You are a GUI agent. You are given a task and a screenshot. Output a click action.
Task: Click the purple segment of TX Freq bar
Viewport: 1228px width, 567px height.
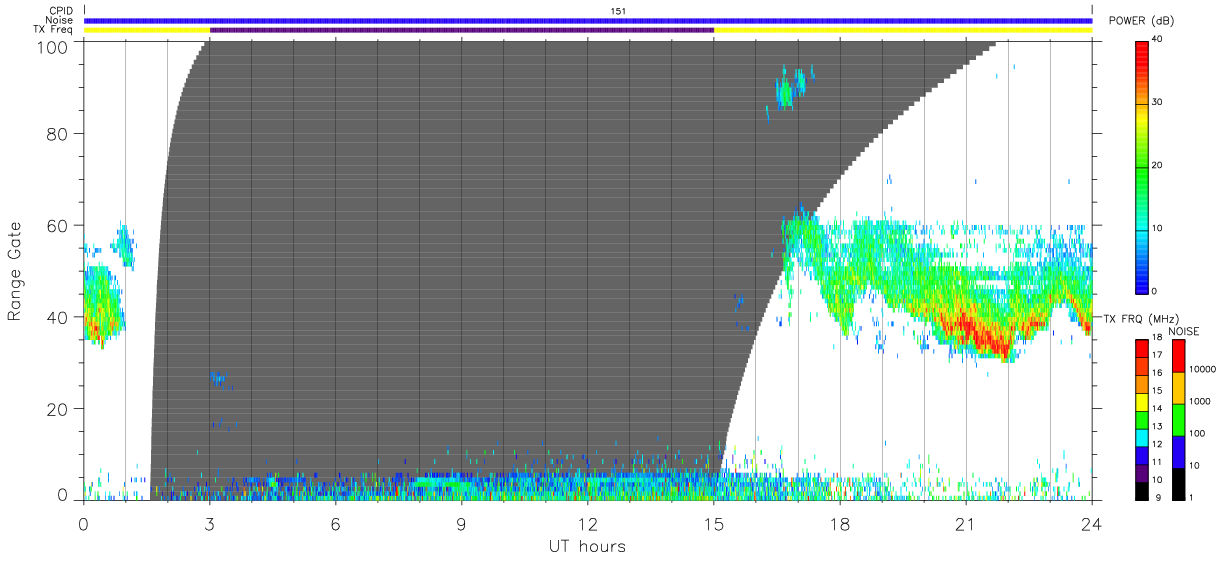[462, 30]
